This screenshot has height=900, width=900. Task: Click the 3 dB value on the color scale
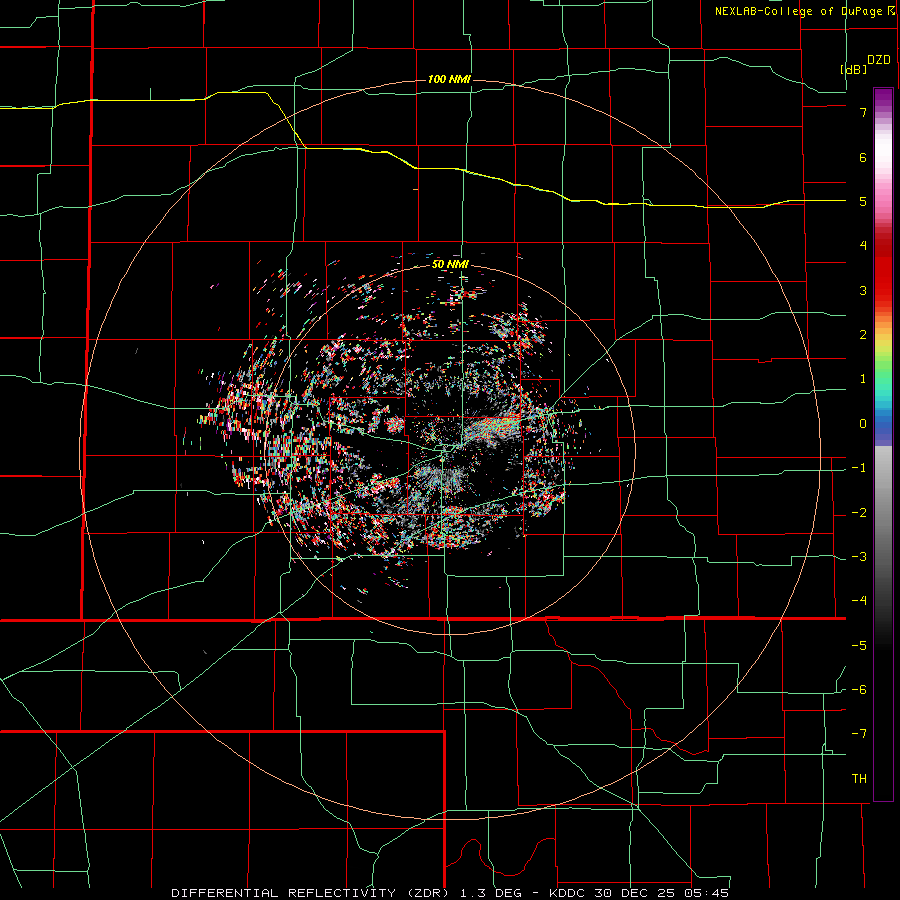tap(863, 290)
